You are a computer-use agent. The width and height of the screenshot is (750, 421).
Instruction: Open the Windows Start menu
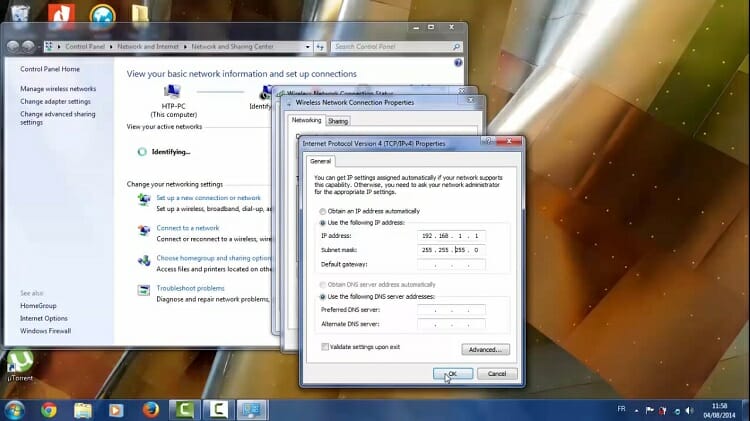tap(14, 410)
